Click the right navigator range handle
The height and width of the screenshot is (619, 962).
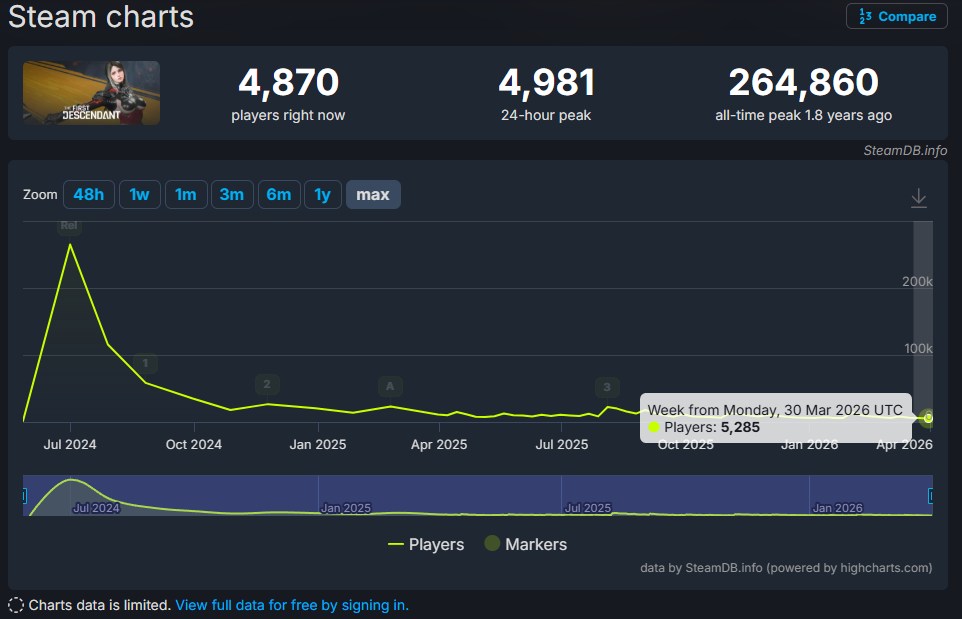tap(931, 495)
